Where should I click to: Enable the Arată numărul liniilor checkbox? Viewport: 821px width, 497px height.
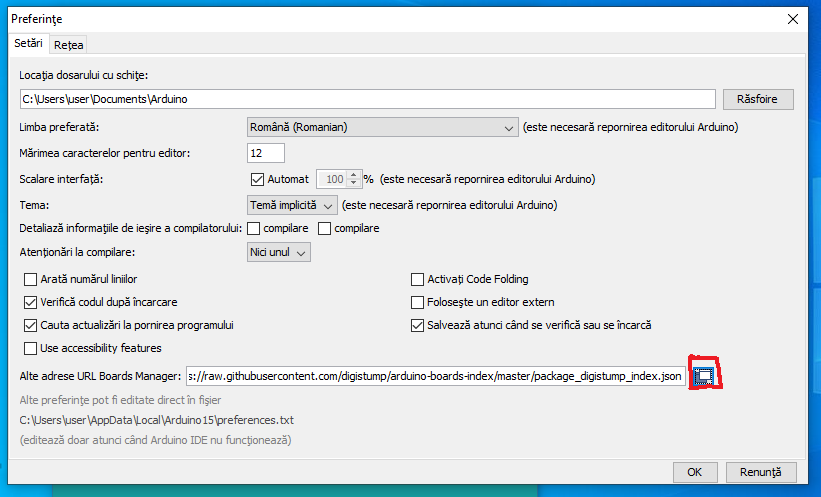click(x=31, y=279)
